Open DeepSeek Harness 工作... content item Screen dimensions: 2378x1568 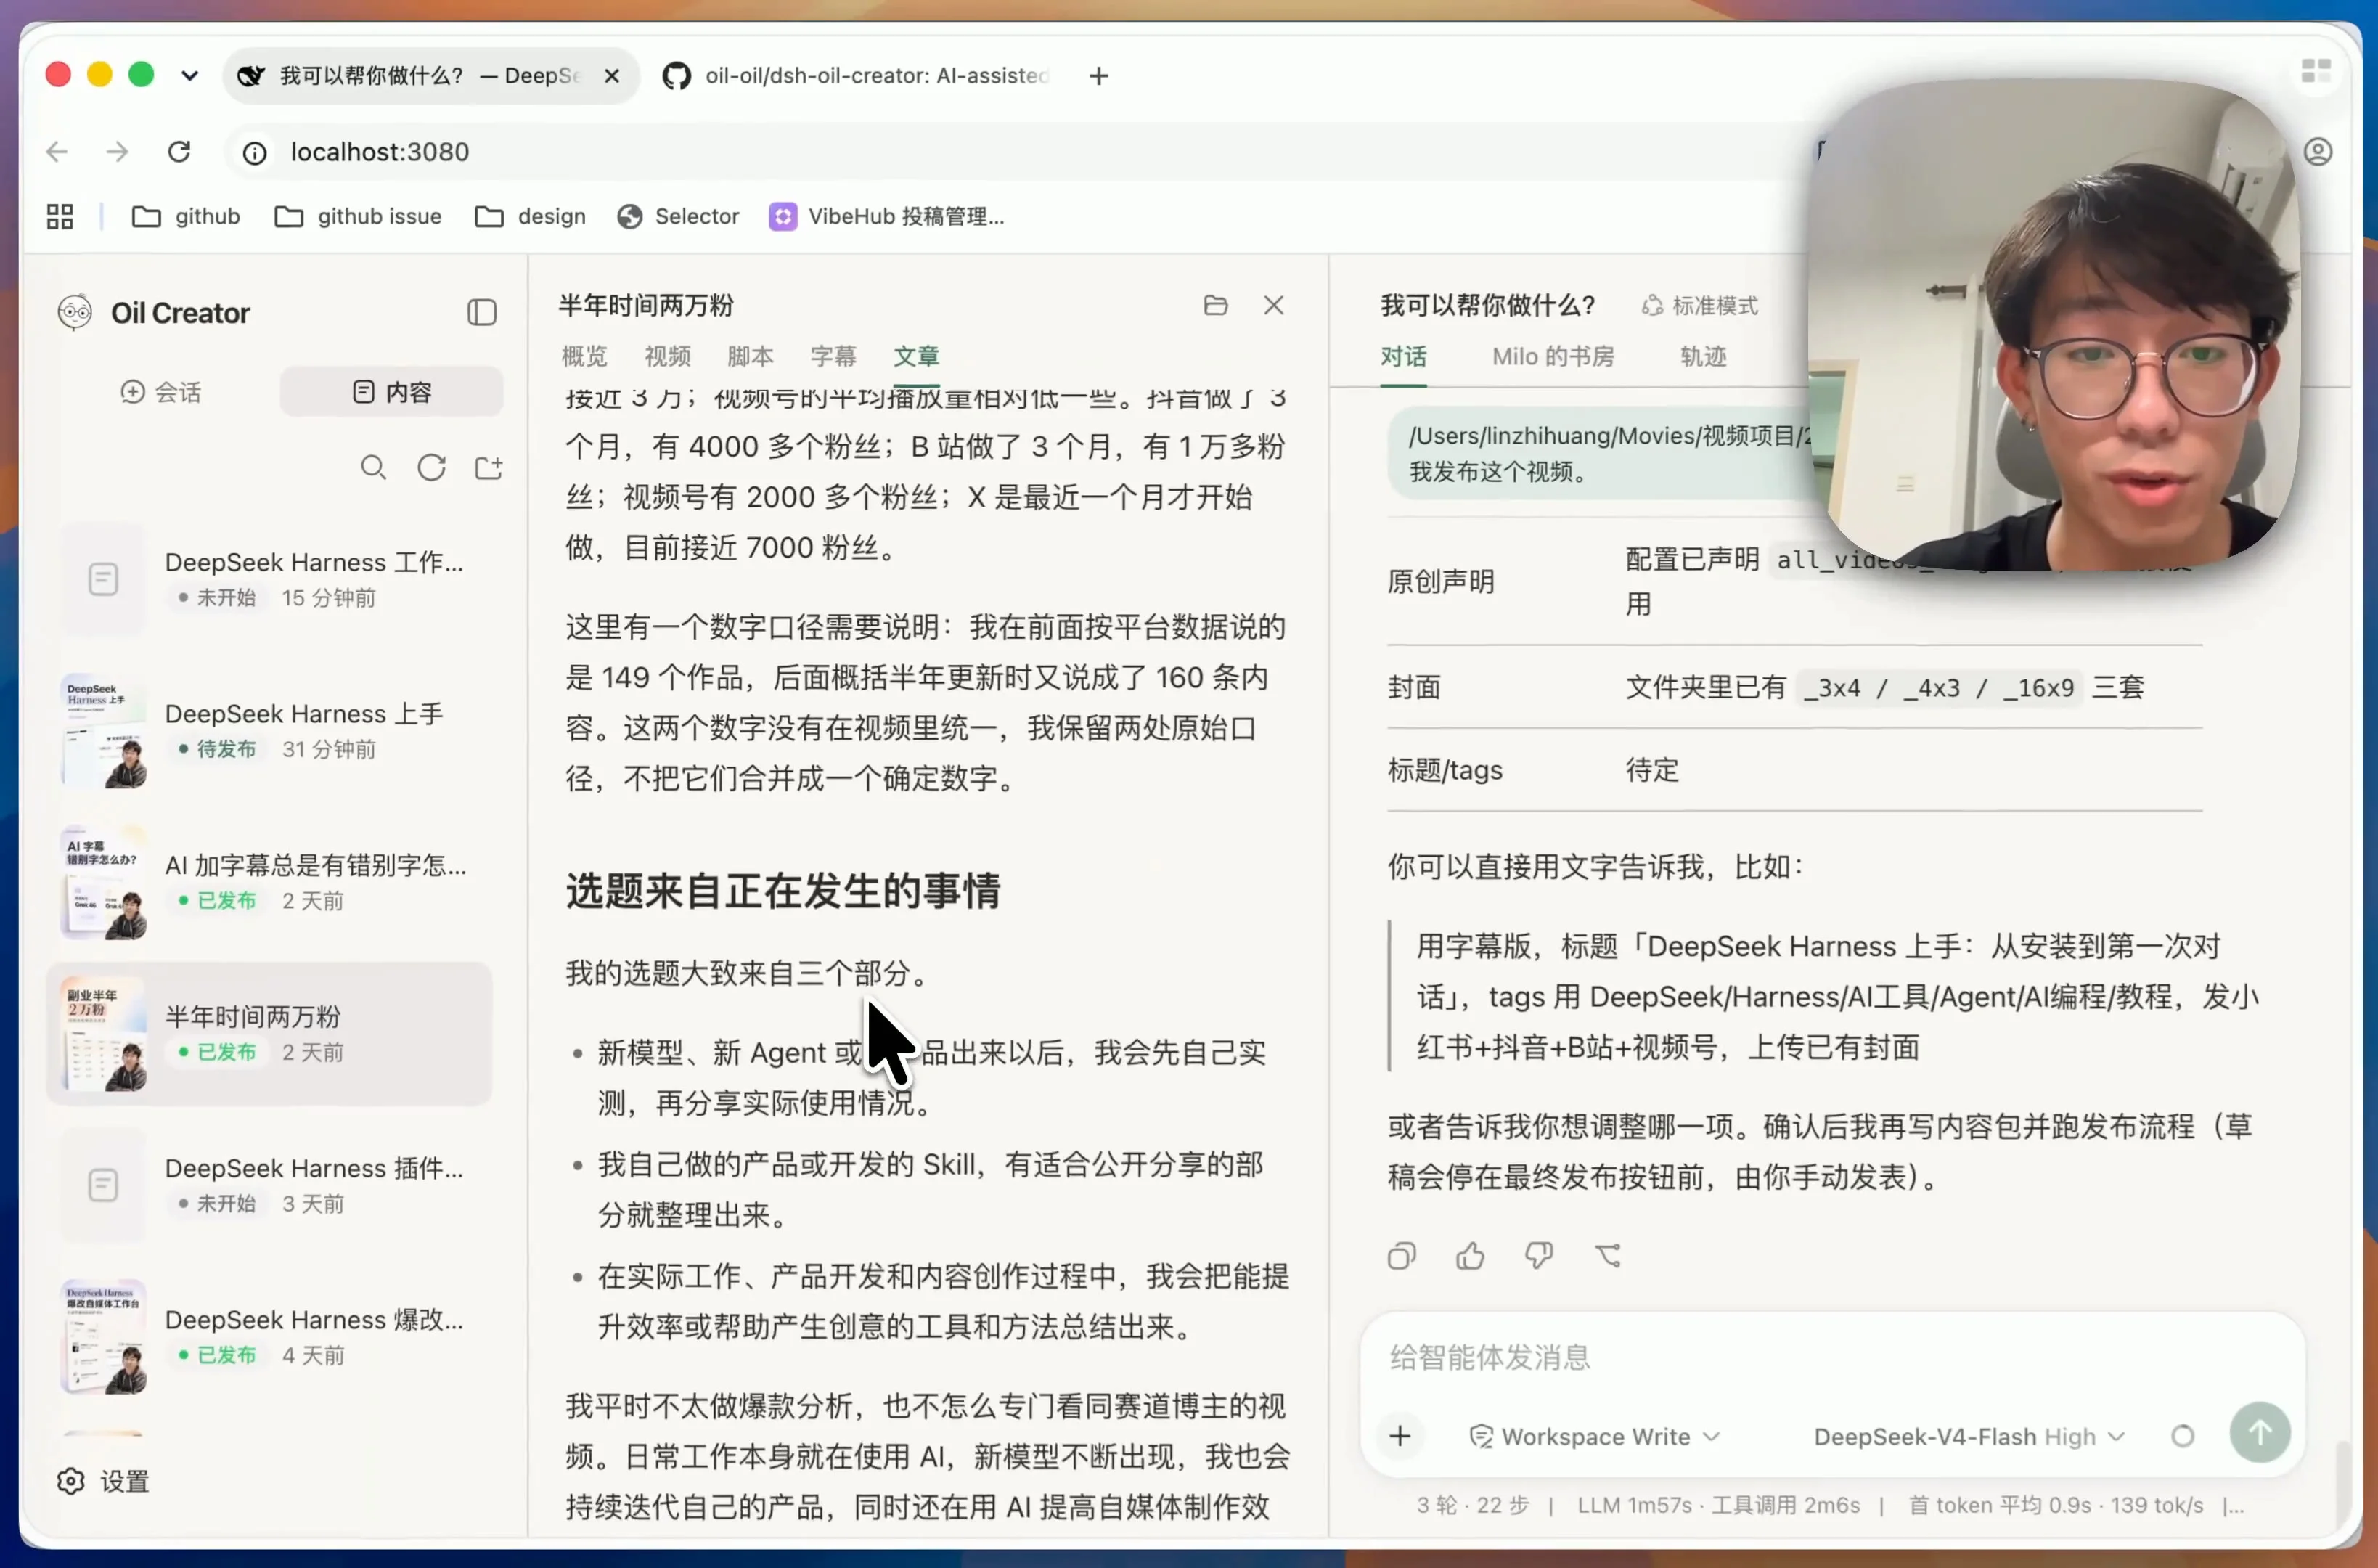pos(270,579)
